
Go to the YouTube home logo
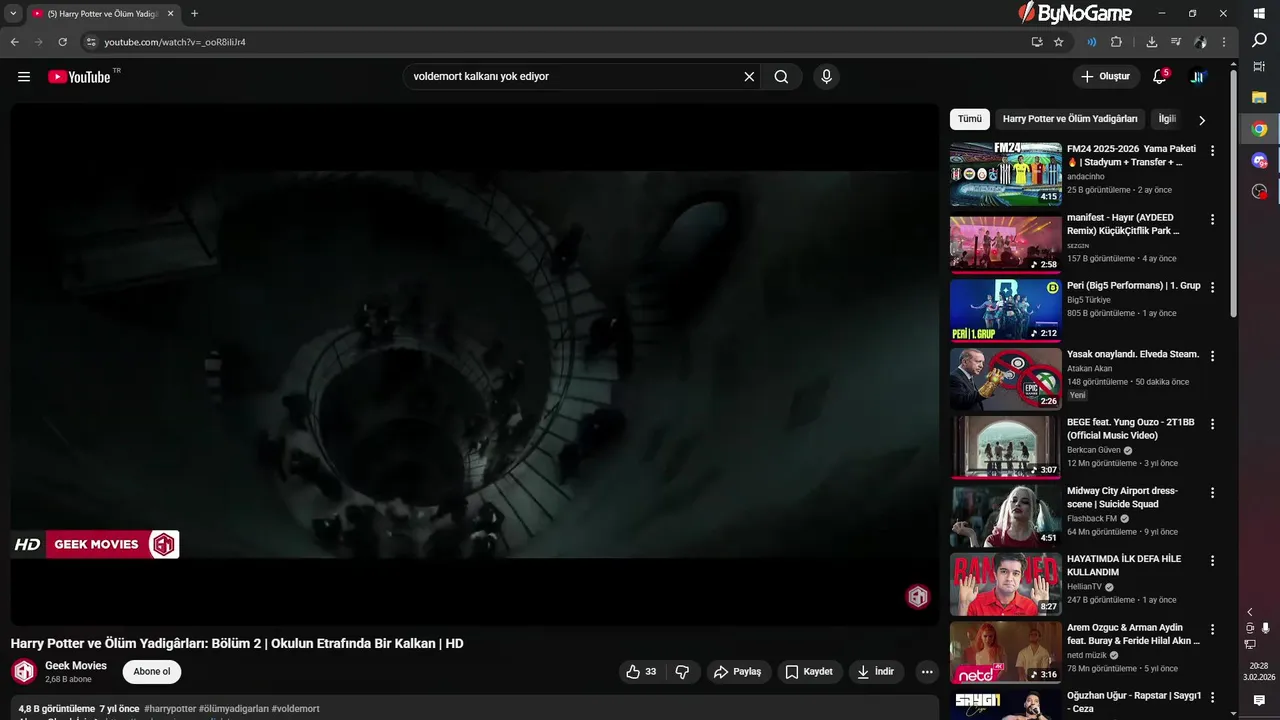79,77
